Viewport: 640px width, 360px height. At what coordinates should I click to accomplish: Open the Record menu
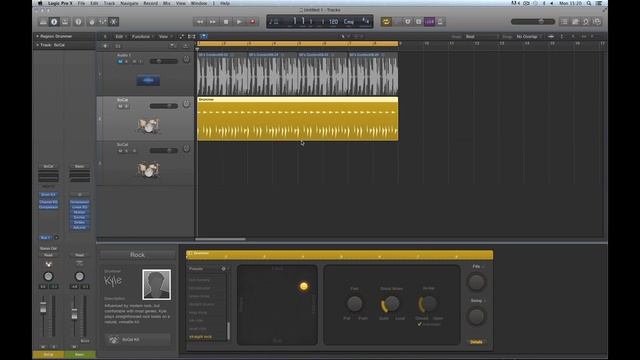click(x=150, y=3)
